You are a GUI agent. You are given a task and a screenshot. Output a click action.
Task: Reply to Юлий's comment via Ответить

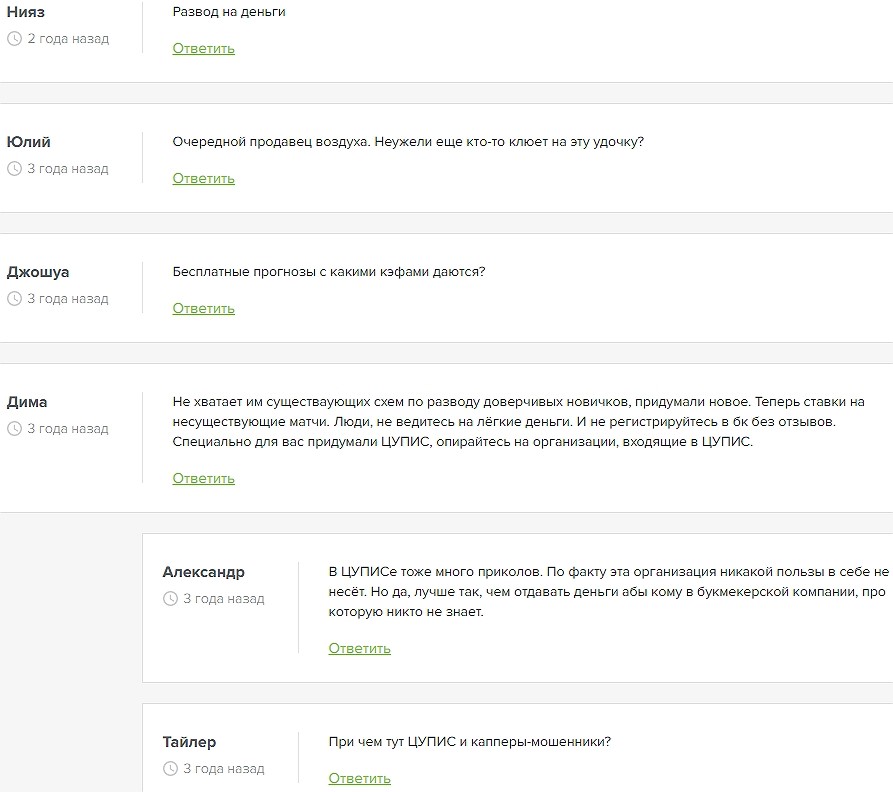203,178
